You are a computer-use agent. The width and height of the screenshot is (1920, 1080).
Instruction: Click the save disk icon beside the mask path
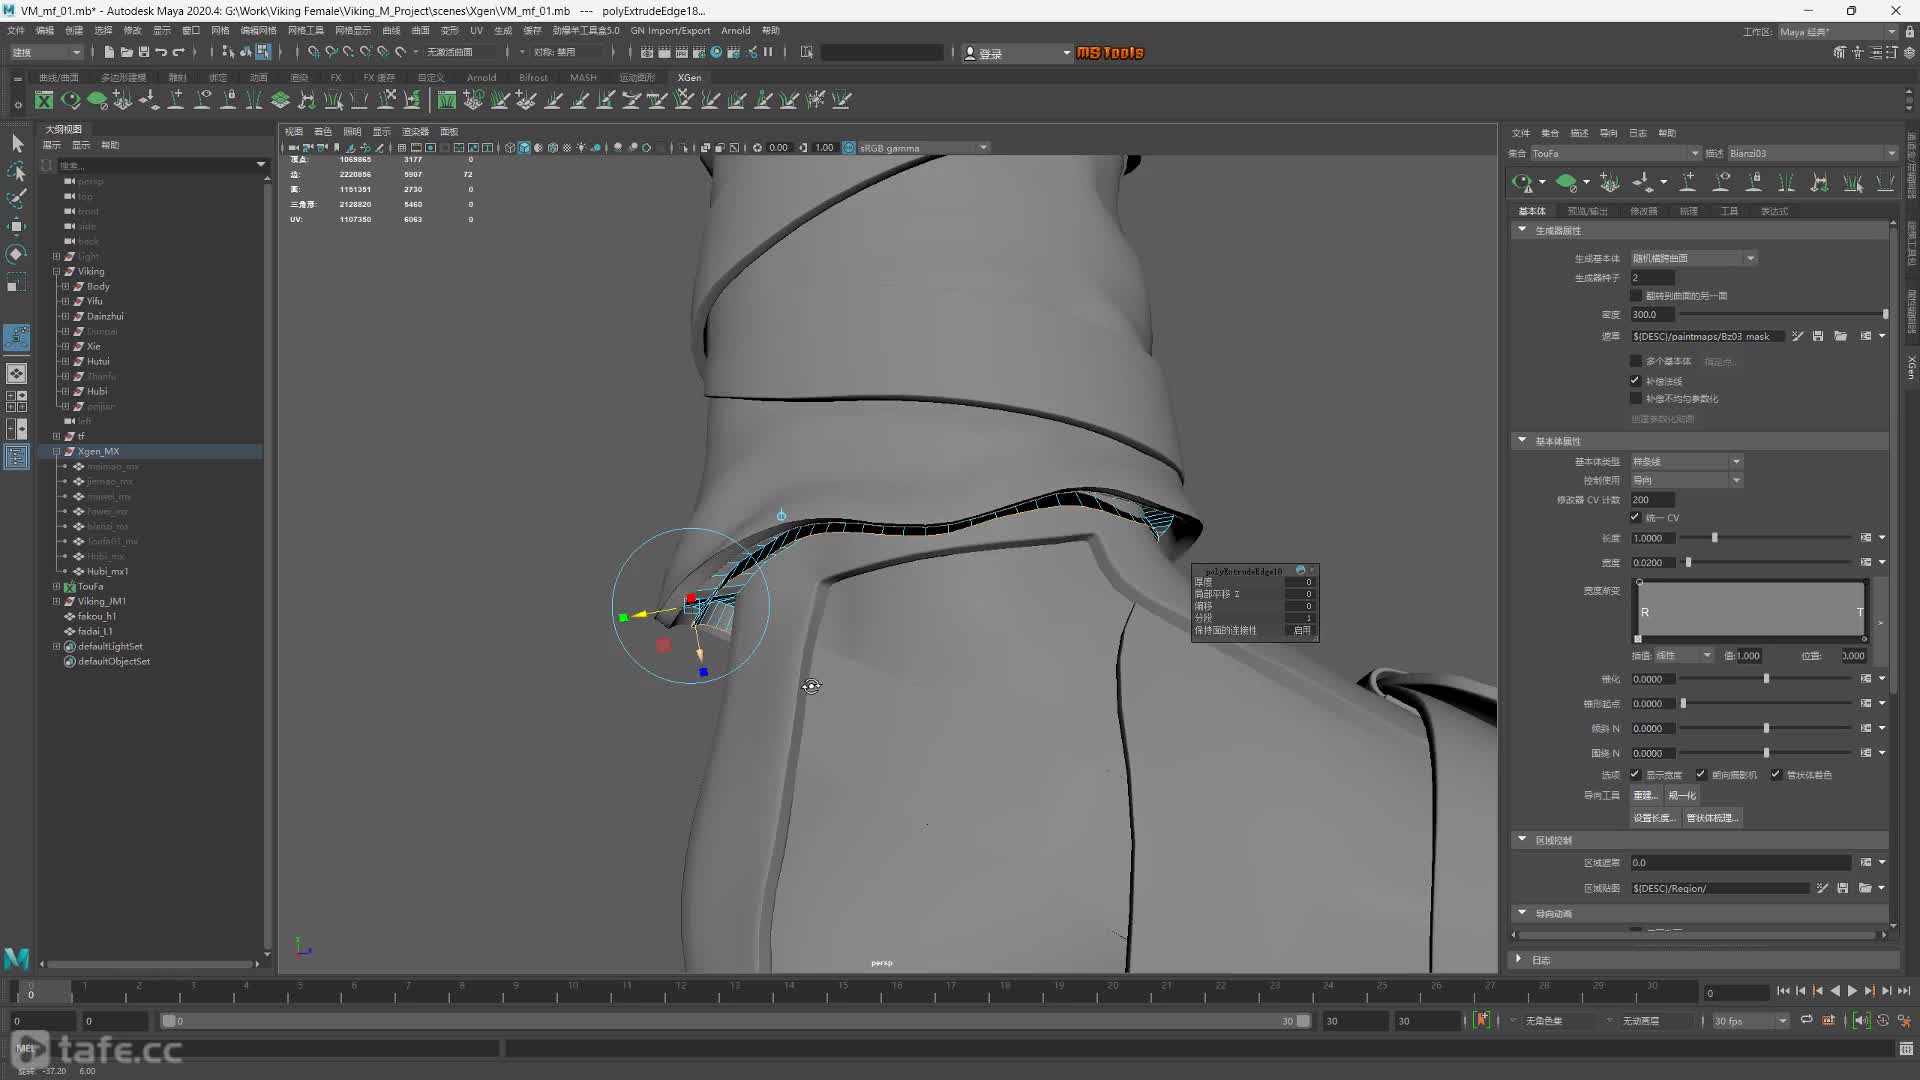[1818, 336]
